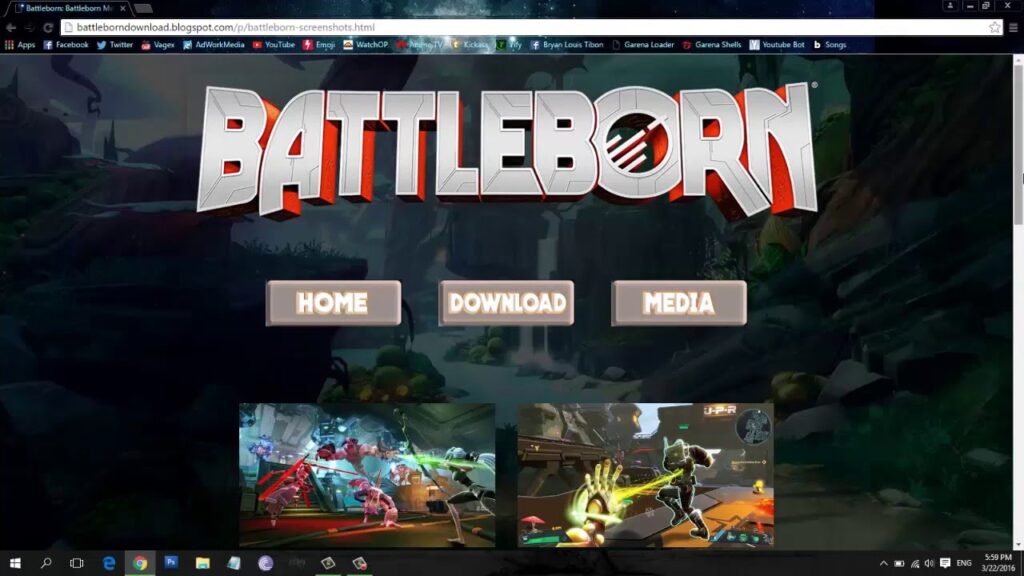Open the Garena Loader bookmark
Image resolution: width=1024 pixels, height=576 pixels.
click(643, 45)
